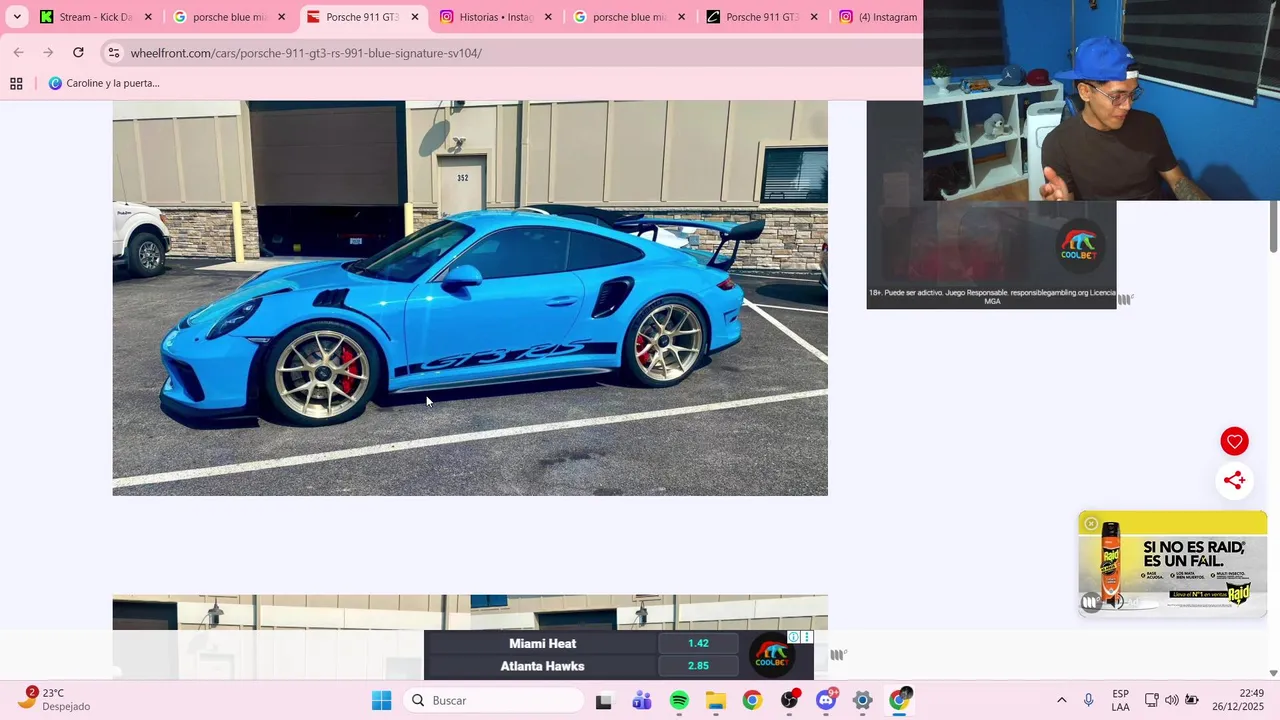The image size is (1280, 720).
Task: Click the 'Miami Heat' betting row
Action: (x=542, y=643)
